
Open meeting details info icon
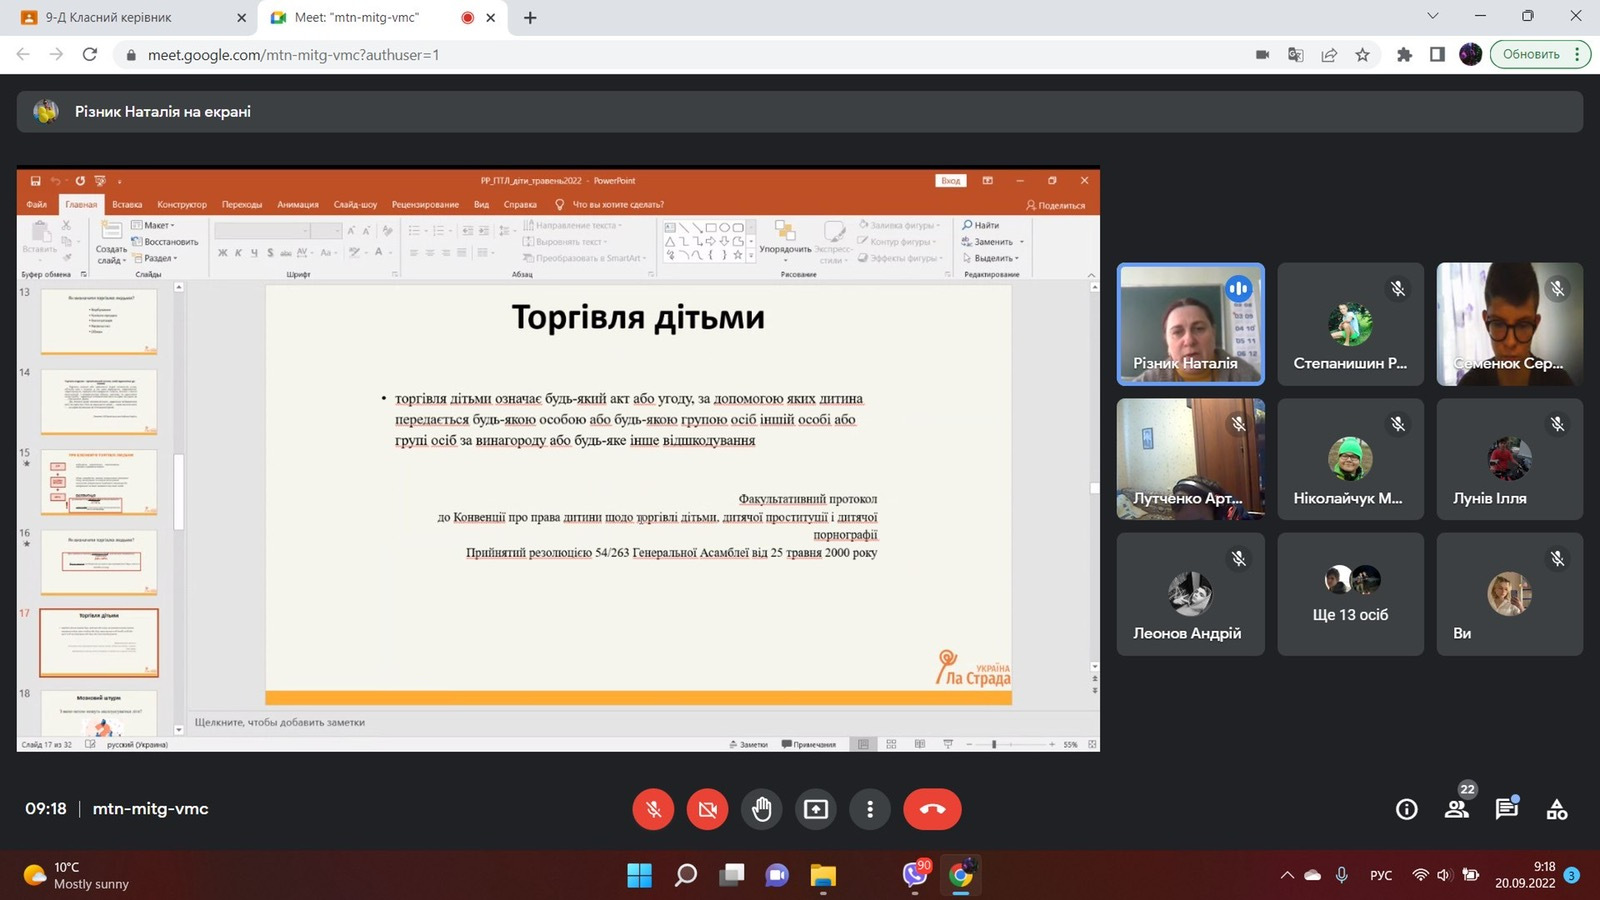pyautogui.click(x=1406, y=809)
